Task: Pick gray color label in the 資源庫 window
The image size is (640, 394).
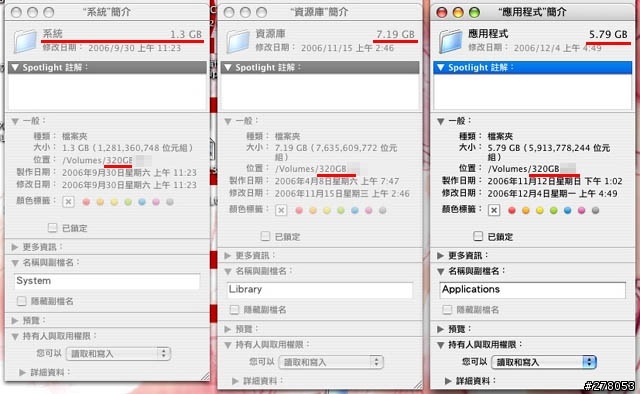Action: (382, 210)
